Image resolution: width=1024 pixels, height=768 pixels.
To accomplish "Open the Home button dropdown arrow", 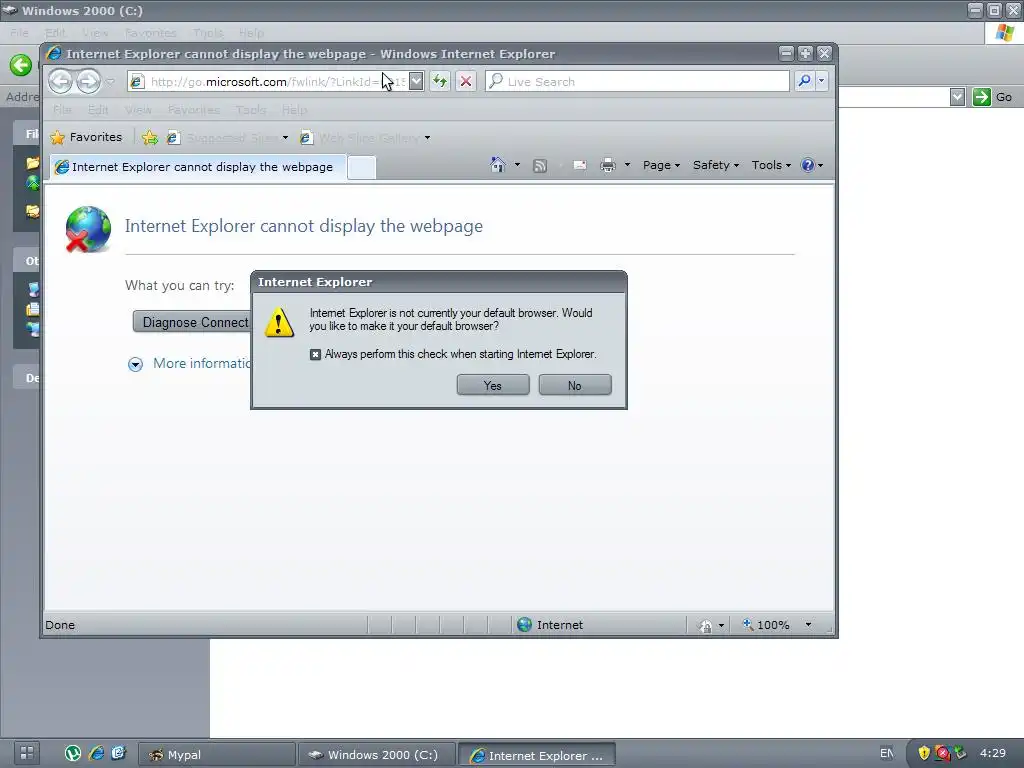I will tap(517, 165).
